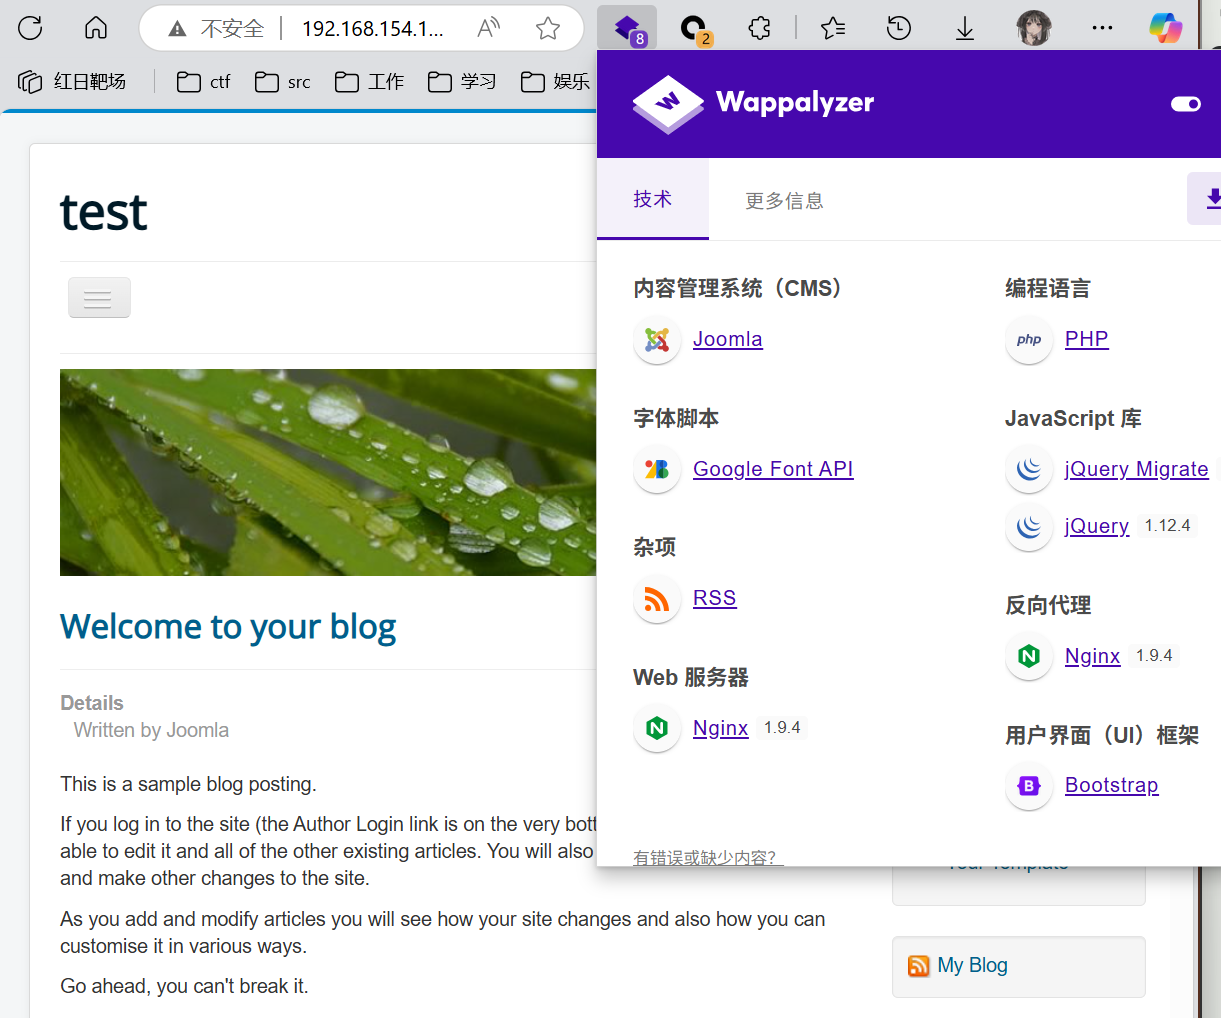Open the ctf bookmark folder

click(x=204, y=82)
